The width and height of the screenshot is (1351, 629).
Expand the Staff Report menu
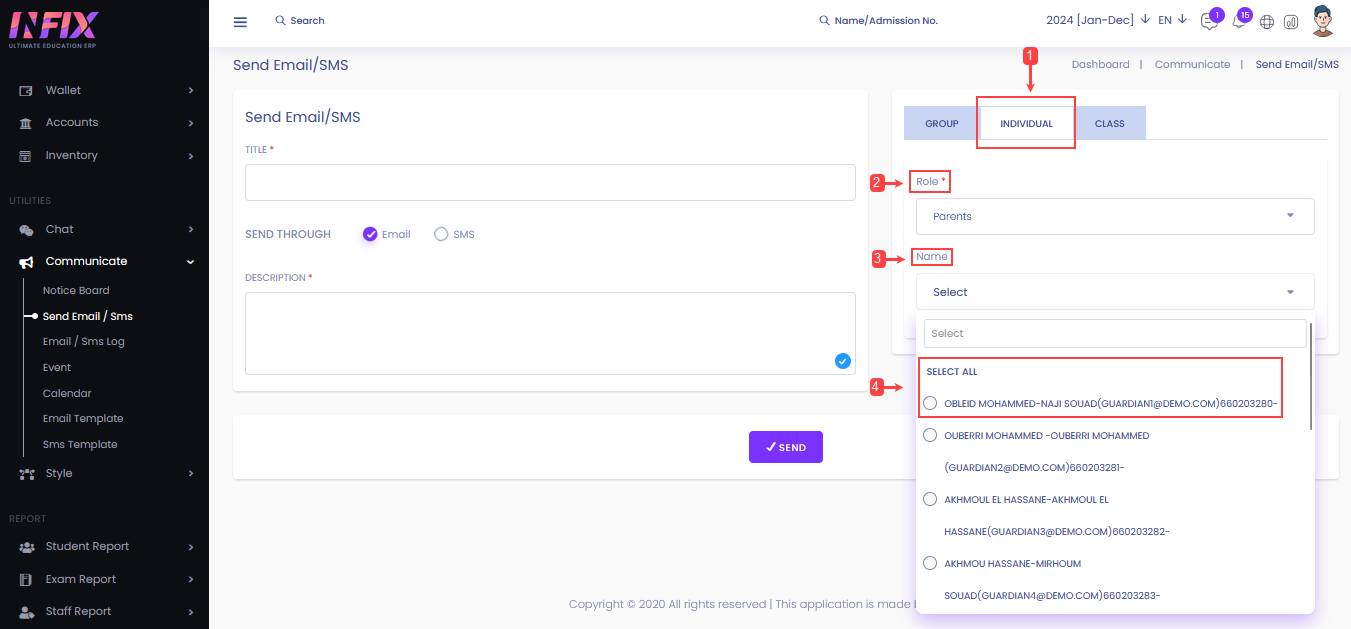click(190, 612)
